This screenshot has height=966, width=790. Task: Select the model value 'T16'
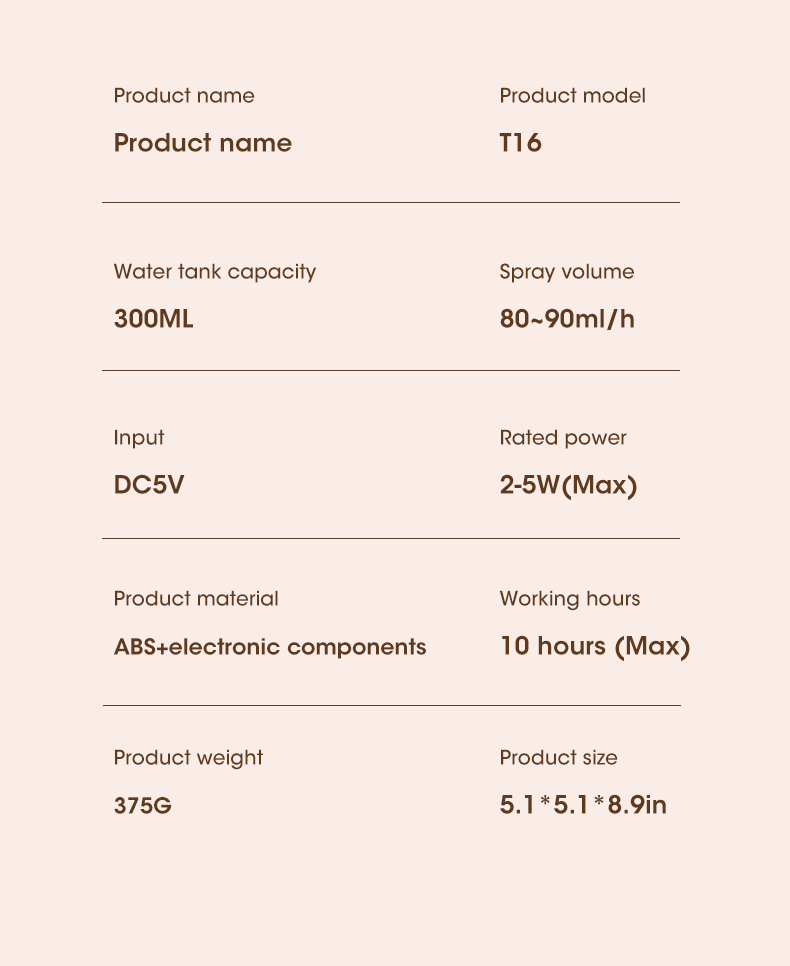pos(520,143)
